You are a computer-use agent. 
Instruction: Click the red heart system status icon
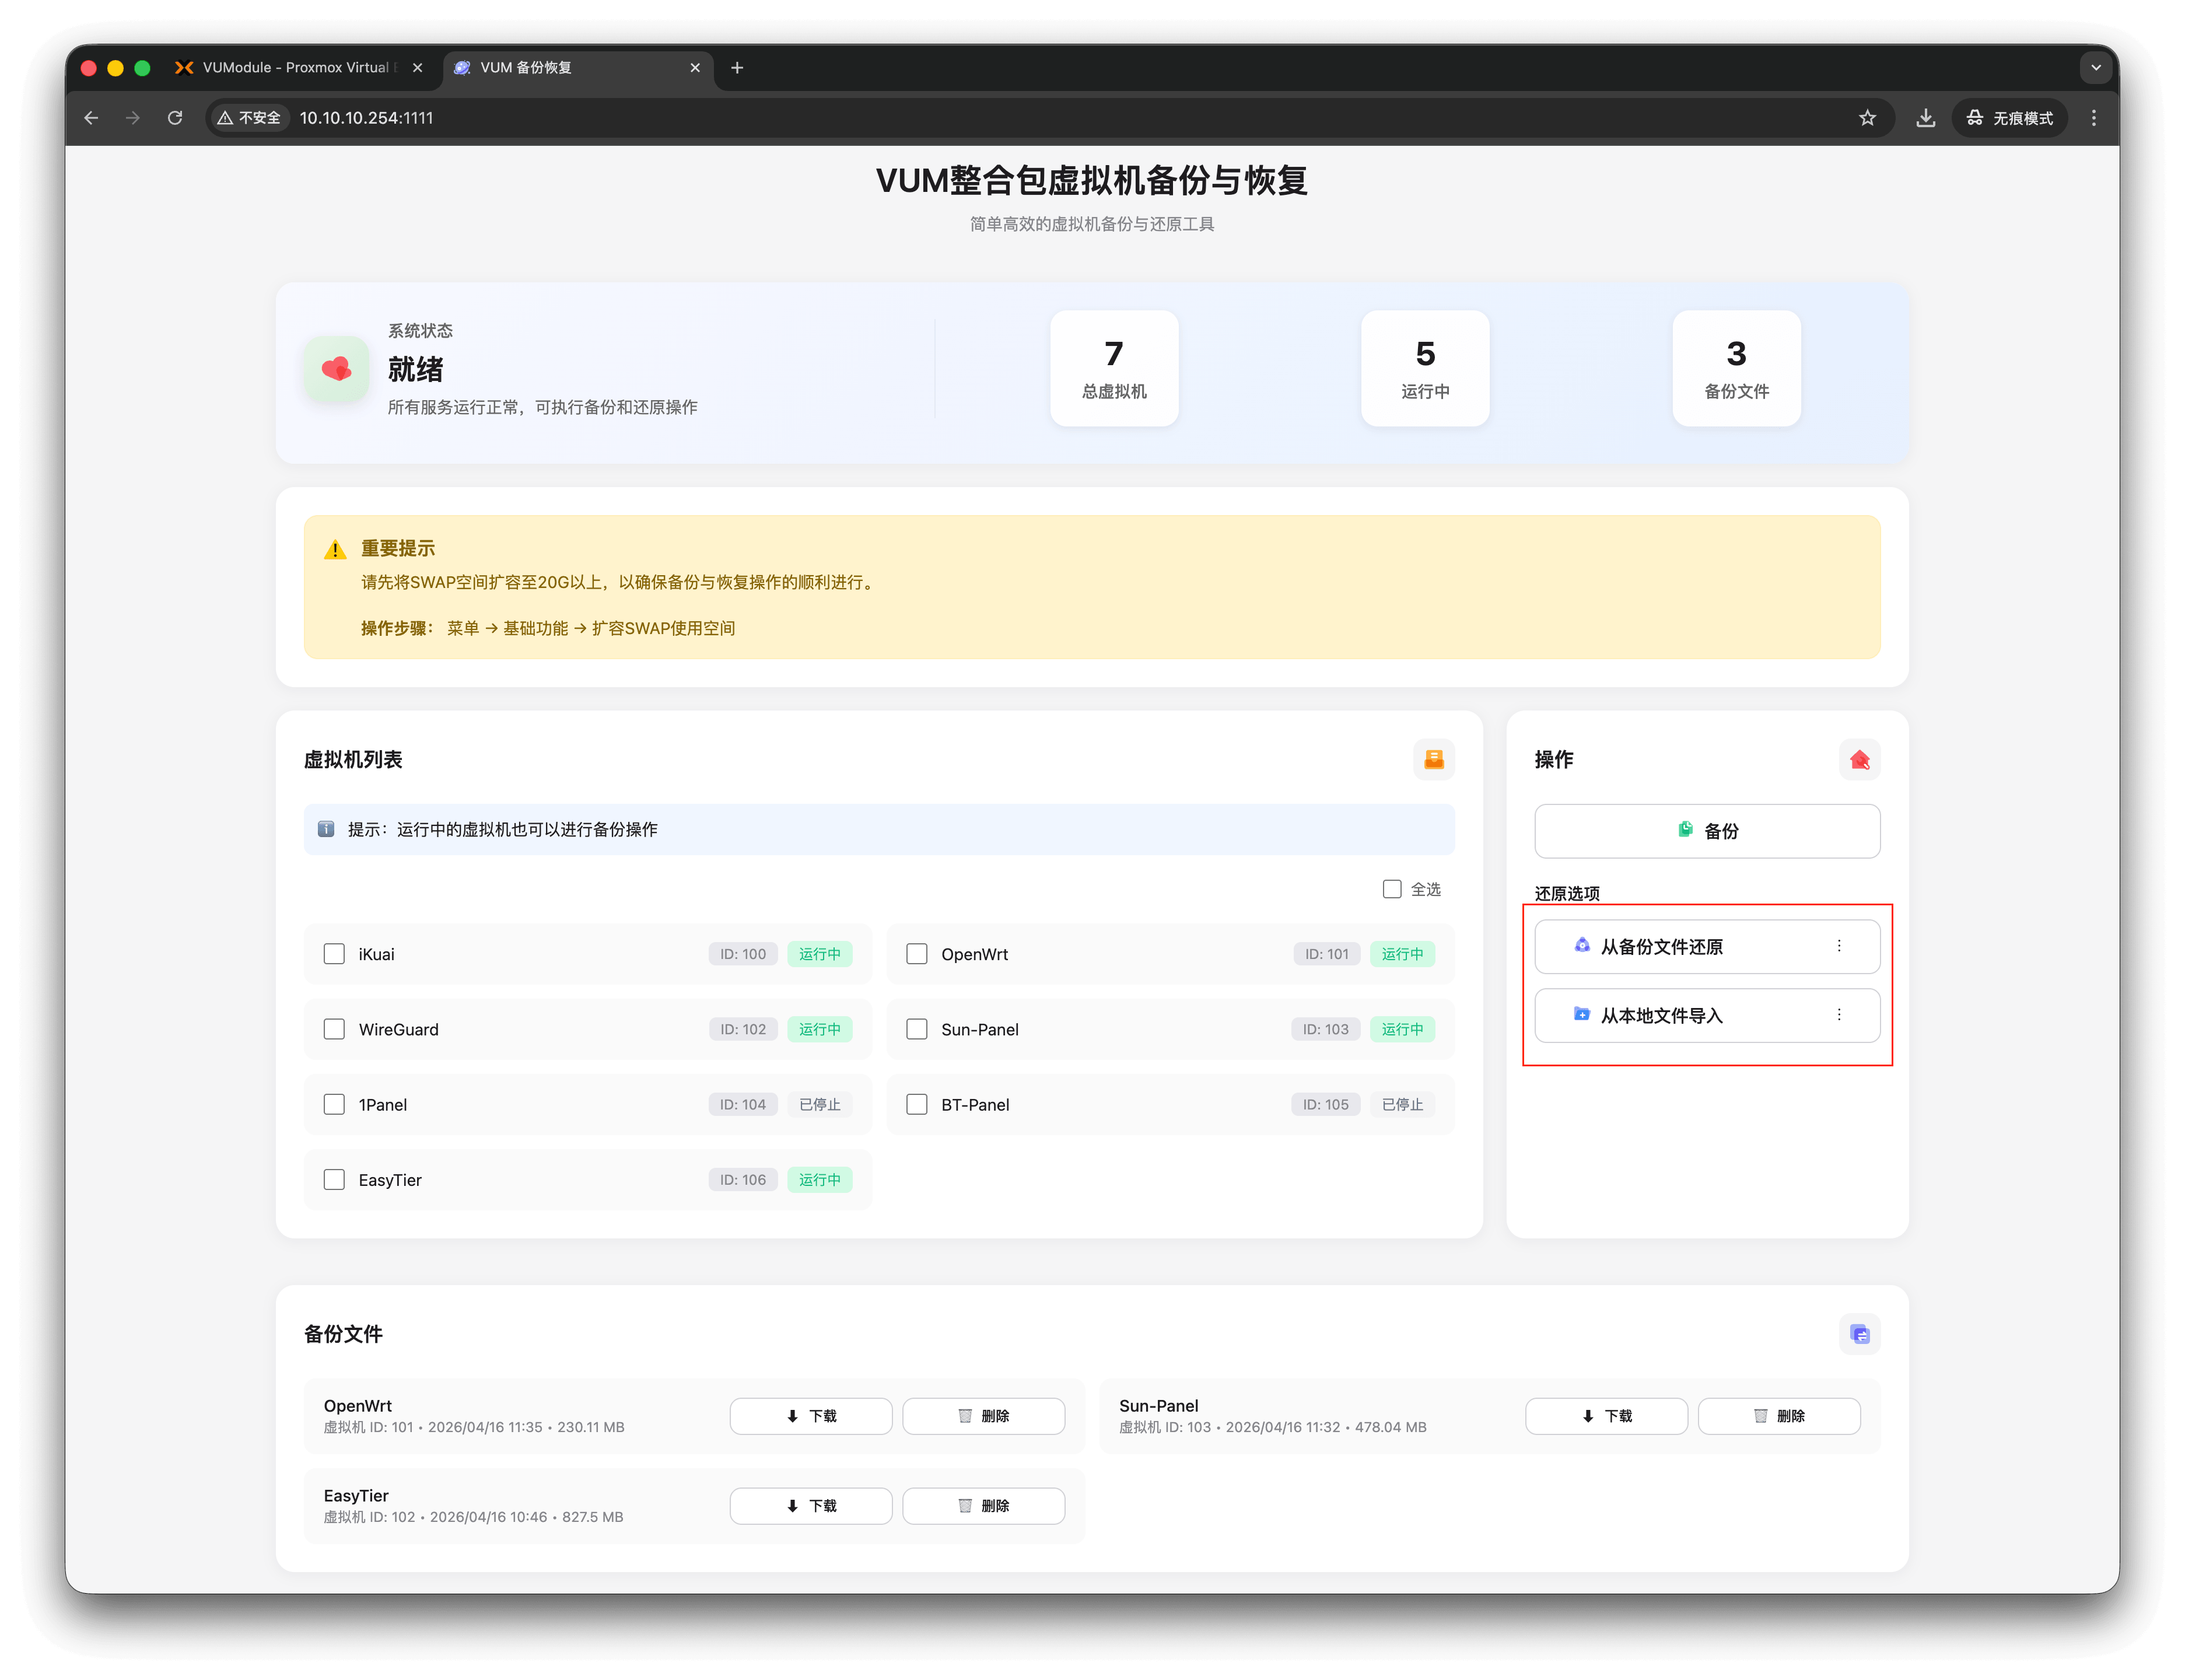[x=337, y=369]
